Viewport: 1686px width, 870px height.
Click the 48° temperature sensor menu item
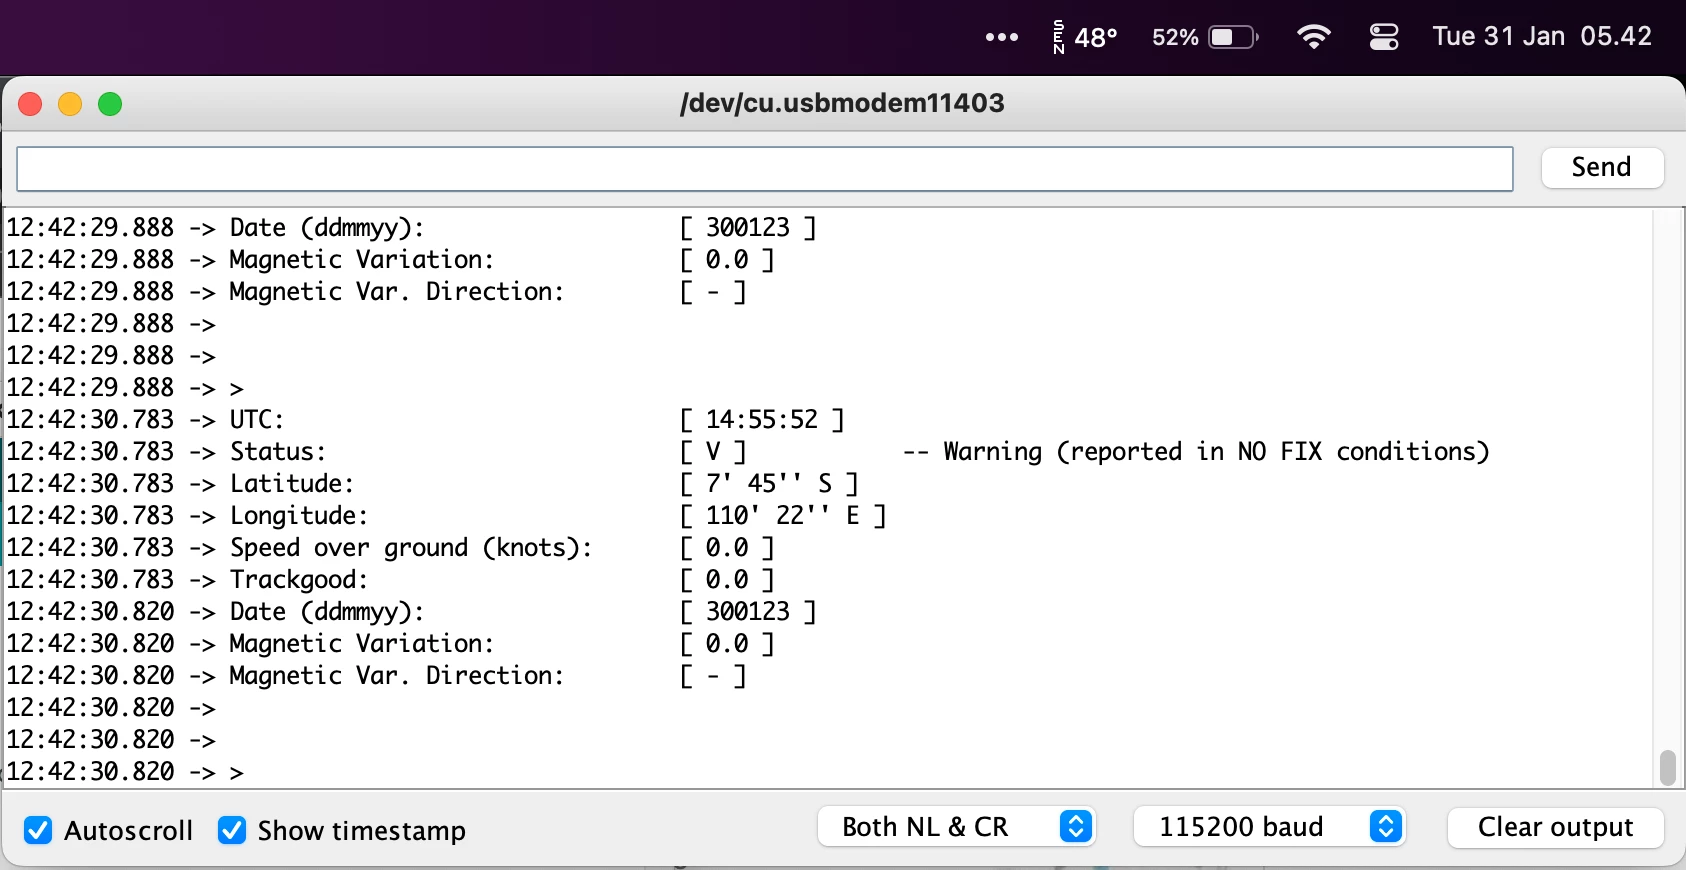click(x=1085, y=37)
